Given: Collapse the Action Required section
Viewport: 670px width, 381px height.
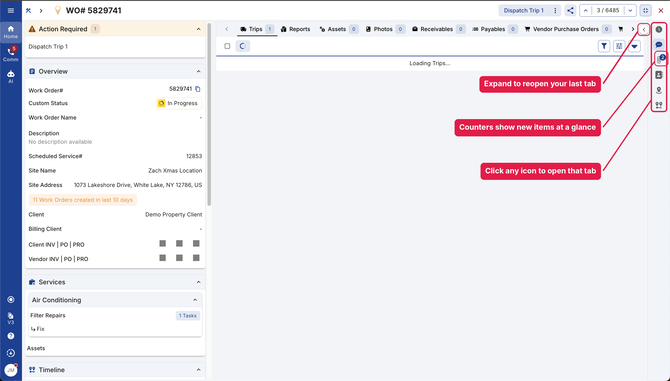Looking at the screenshot, I should pyautogui.click(x=198, y=29).
